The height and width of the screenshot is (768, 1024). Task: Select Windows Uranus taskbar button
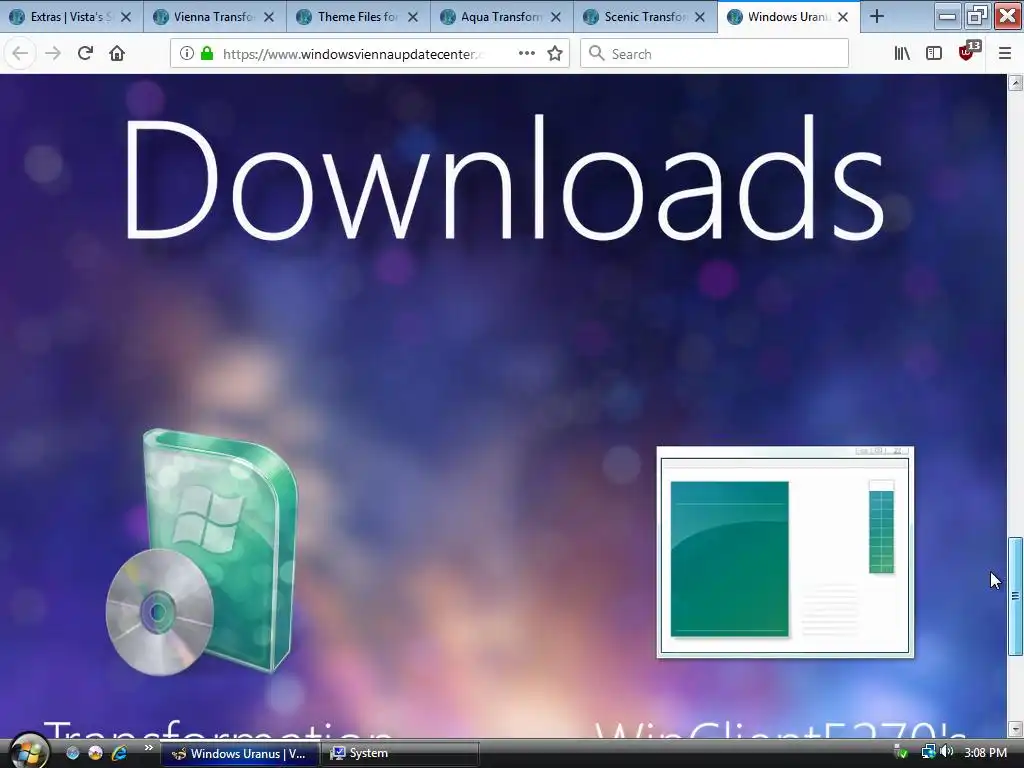pyautogui.click(x=240, y=753)
